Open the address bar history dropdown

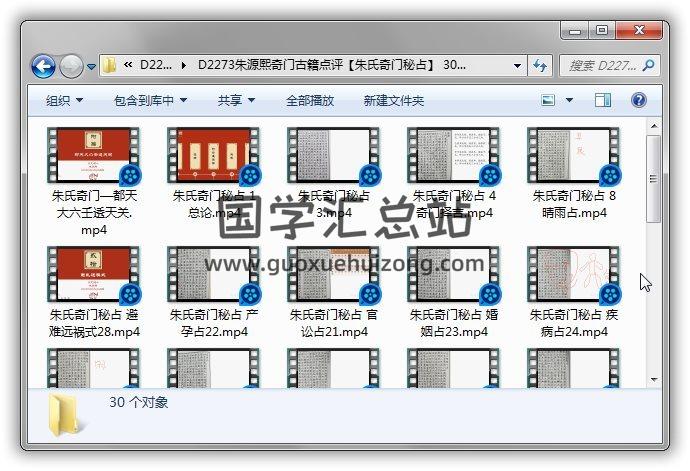click(x=518, y=66)
